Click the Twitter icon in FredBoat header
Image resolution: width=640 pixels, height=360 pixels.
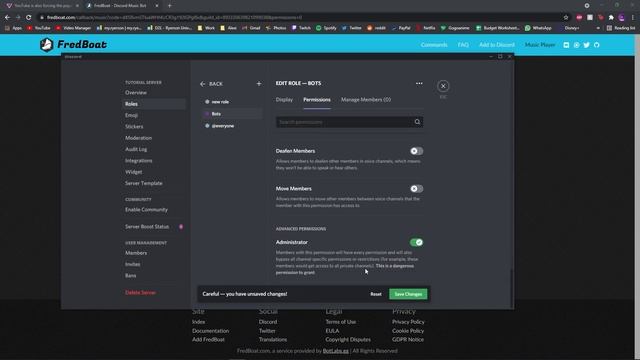click(x=587, y=45)
